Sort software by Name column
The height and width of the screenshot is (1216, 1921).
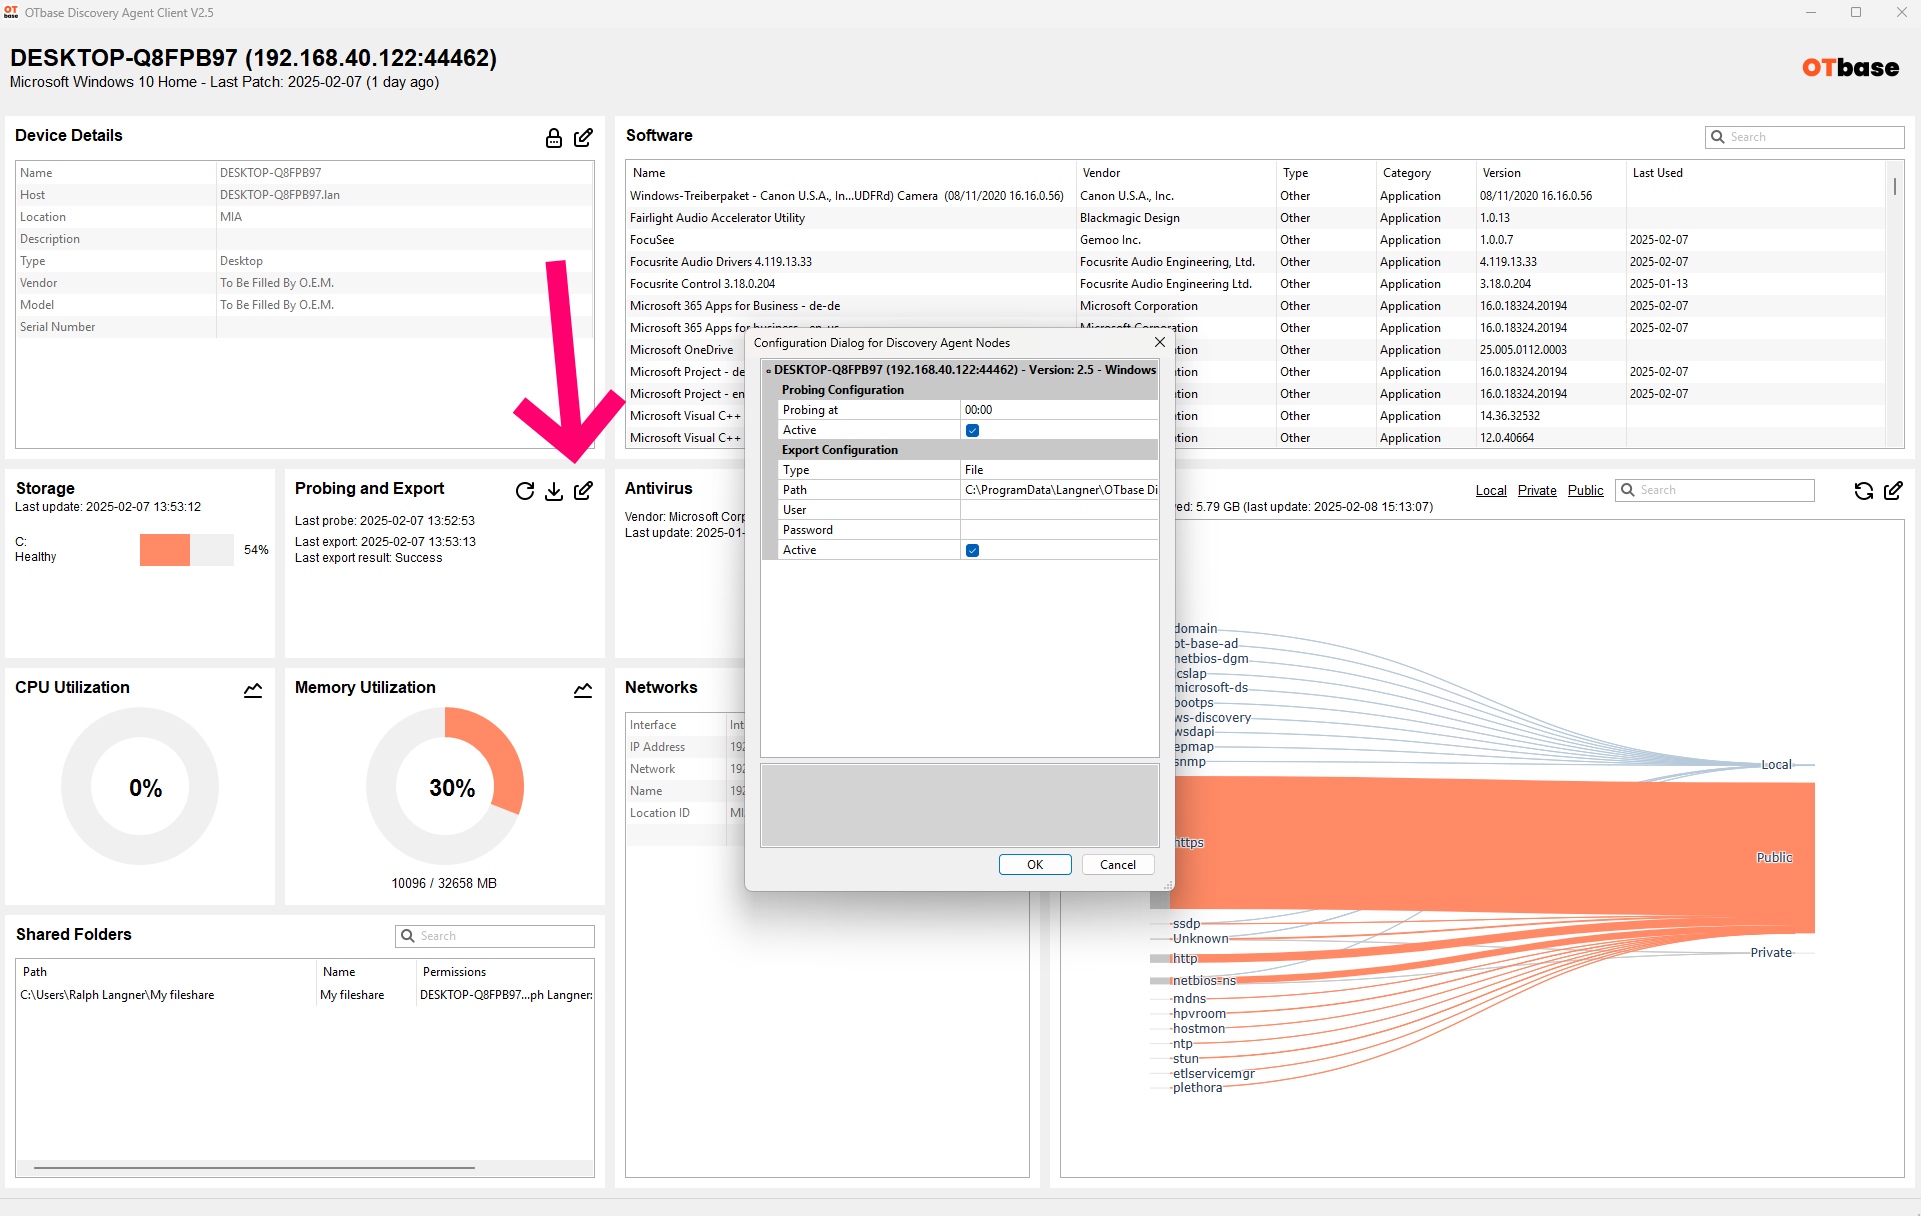click(650, 173)
